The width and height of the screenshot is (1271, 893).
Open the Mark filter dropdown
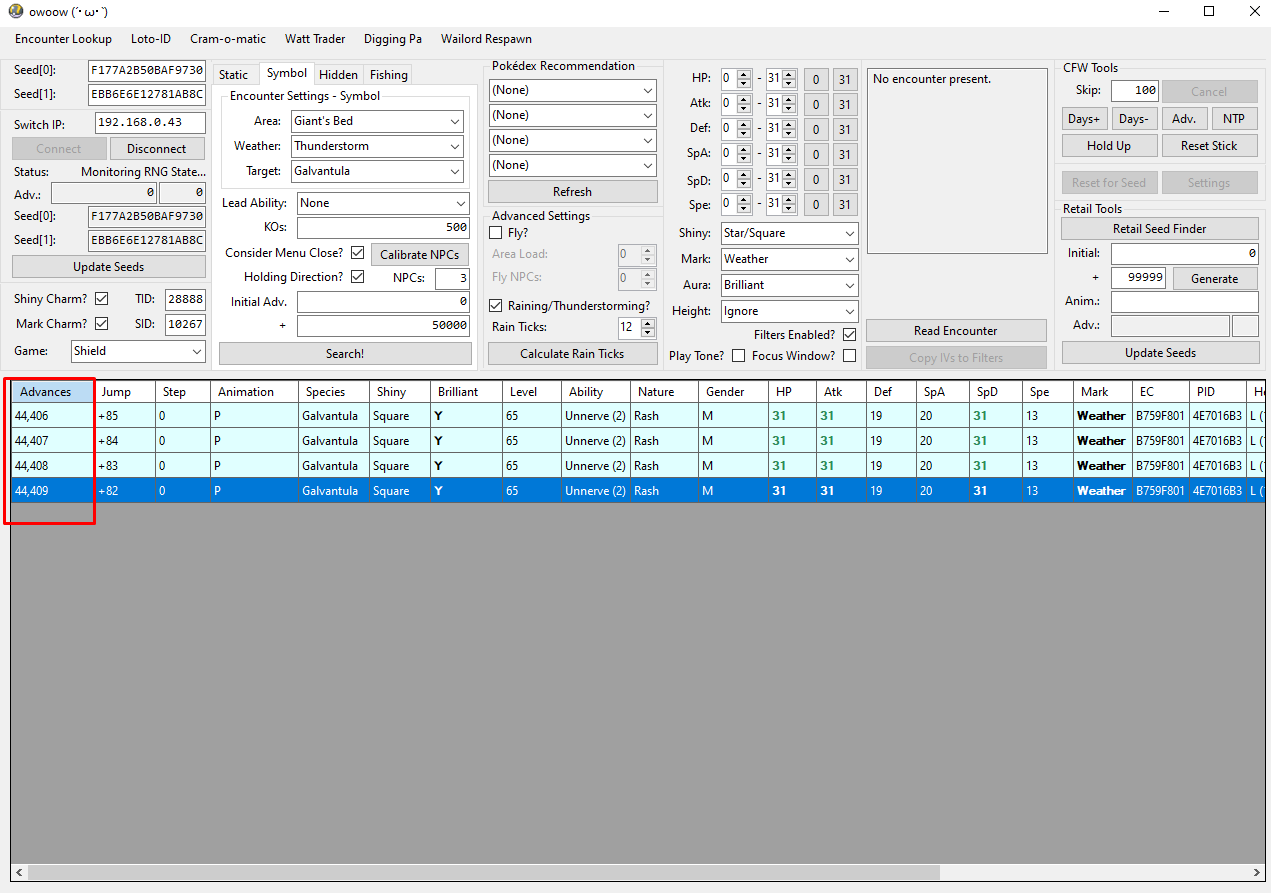(x=790, y=259)
